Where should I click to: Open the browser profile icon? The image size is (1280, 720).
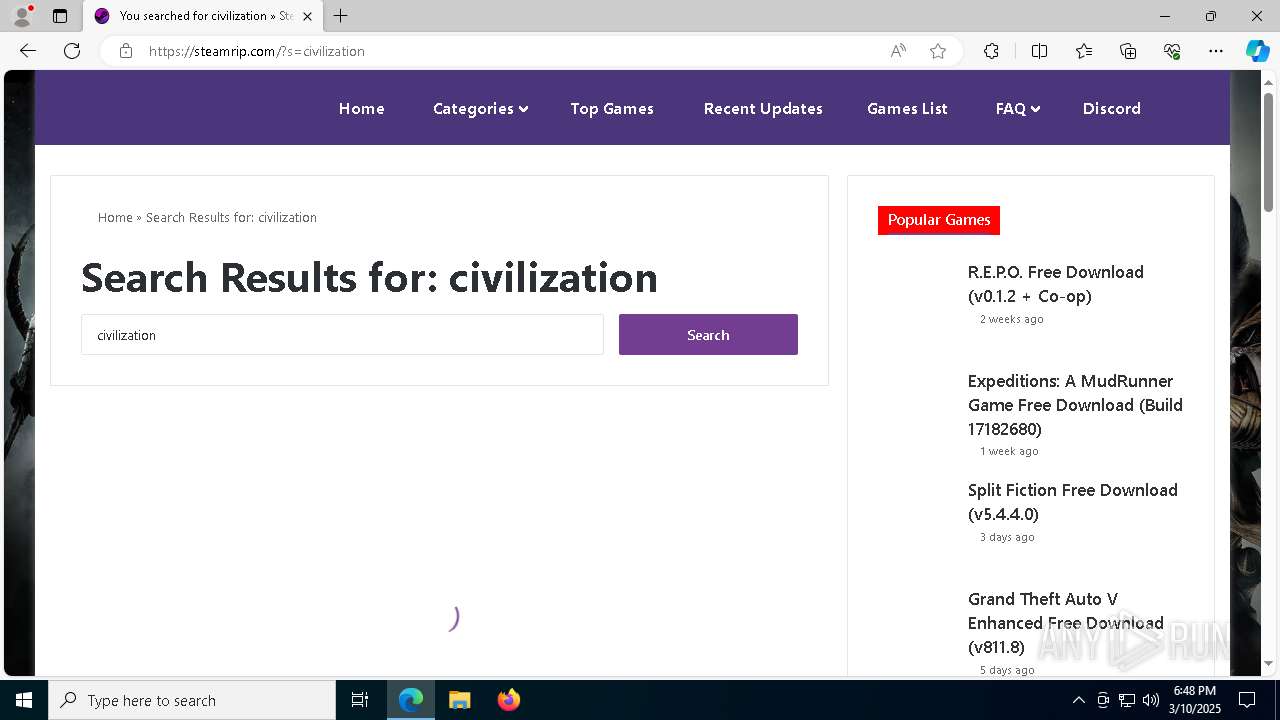click(x=22, y=16)
